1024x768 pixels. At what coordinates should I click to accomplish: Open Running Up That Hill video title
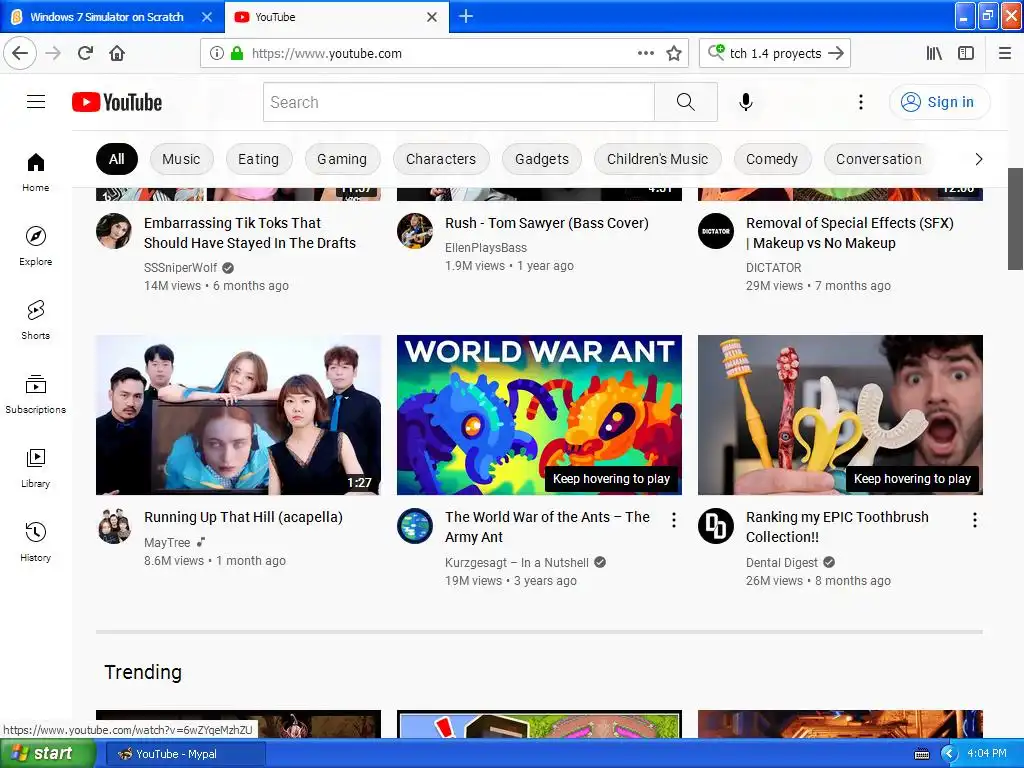(244, 517)
